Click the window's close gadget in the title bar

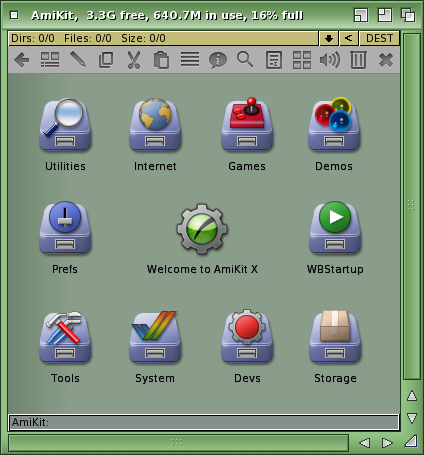pyautogui.click(x=14, y=15)
